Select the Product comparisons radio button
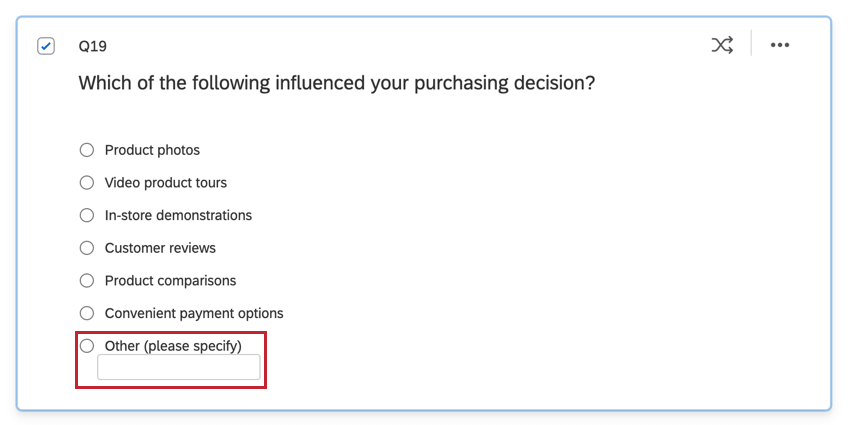Screen dimensions: 850x425 (x=87, y=281)
